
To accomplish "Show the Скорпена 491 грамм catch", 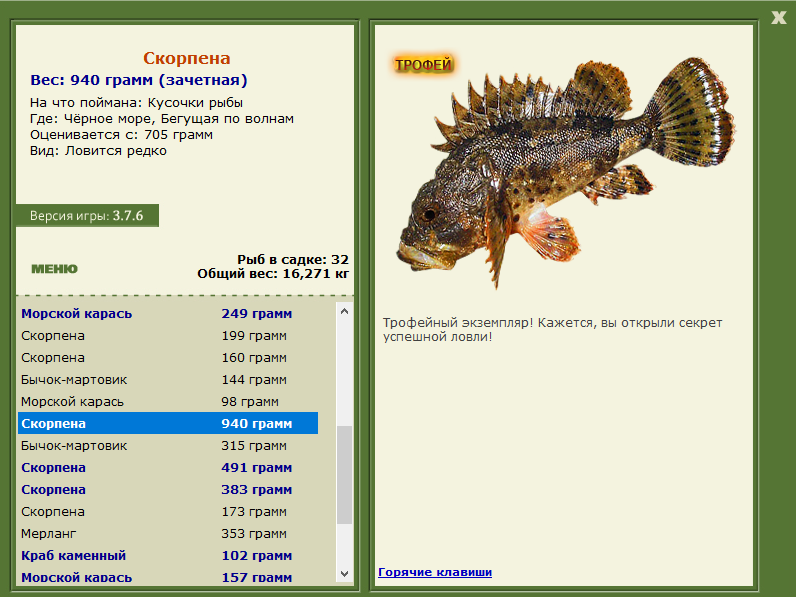I will tap(167, 467).
